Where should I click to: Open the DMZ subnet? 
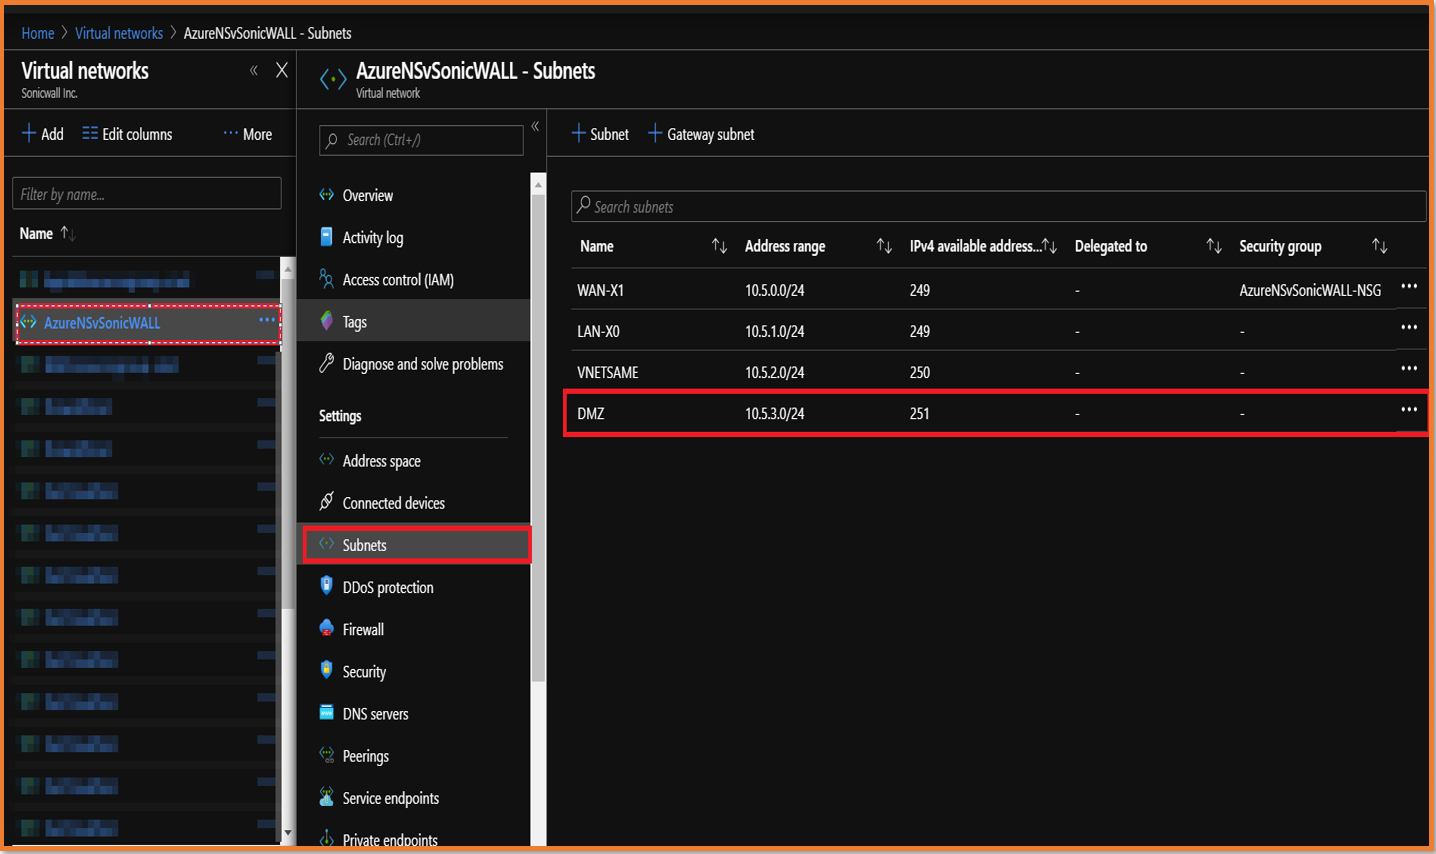pos(590,413)
